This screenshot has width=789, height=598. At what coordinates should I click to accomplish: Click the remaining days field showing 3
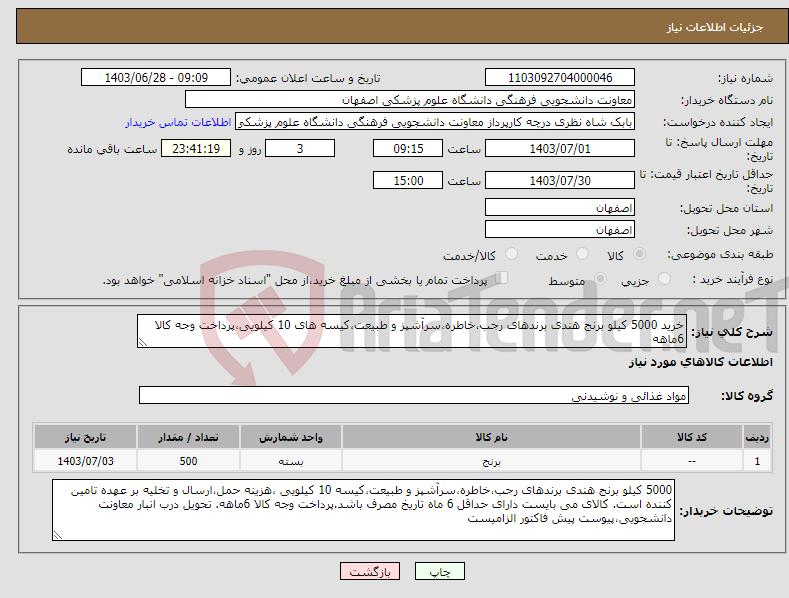(x=300, y=148)
